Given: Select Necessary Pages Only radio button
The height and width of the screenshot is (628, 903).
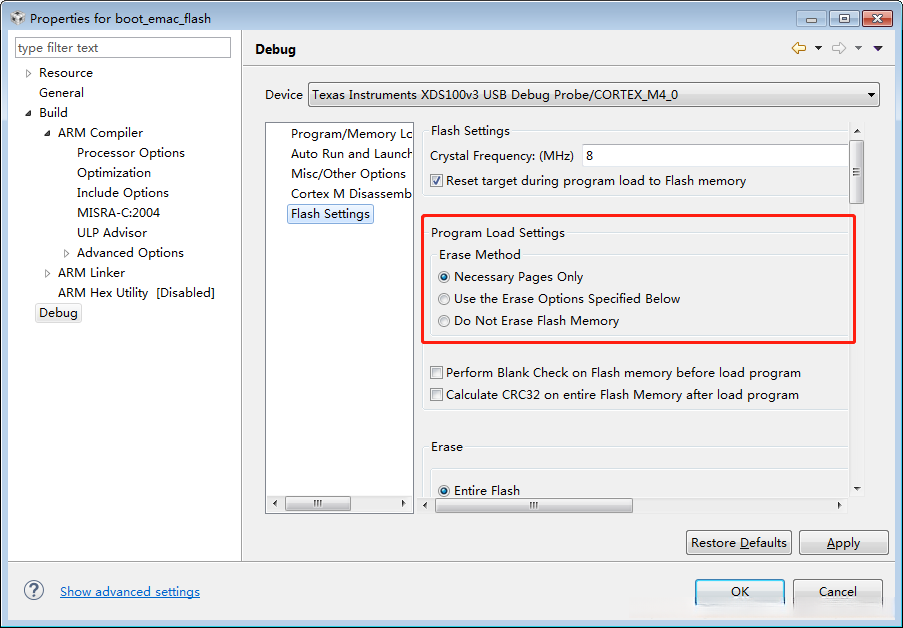Looking at the screenshot, I should [445, 277].
